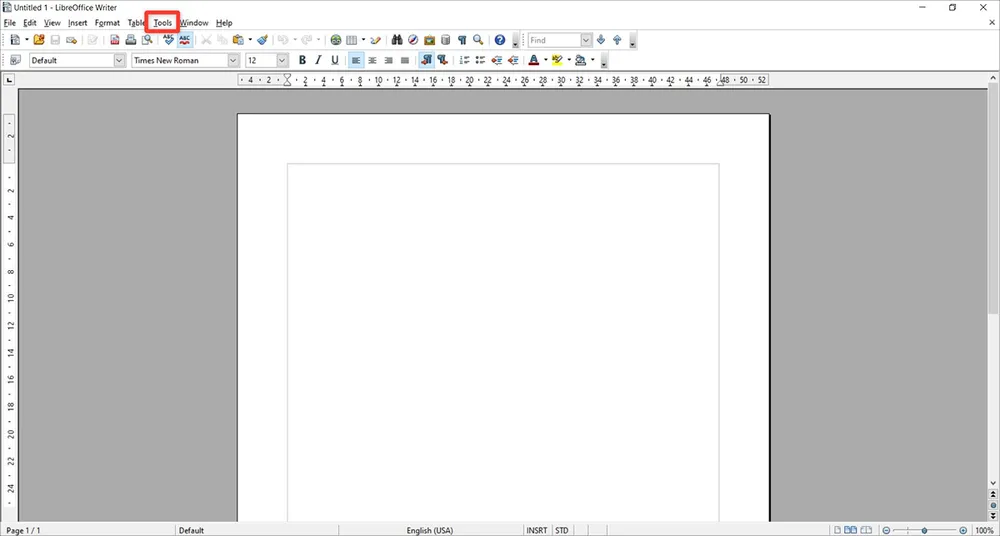Click the Insert Table grid icon
Screen dimensions: 1000x536
coord(351,40)
